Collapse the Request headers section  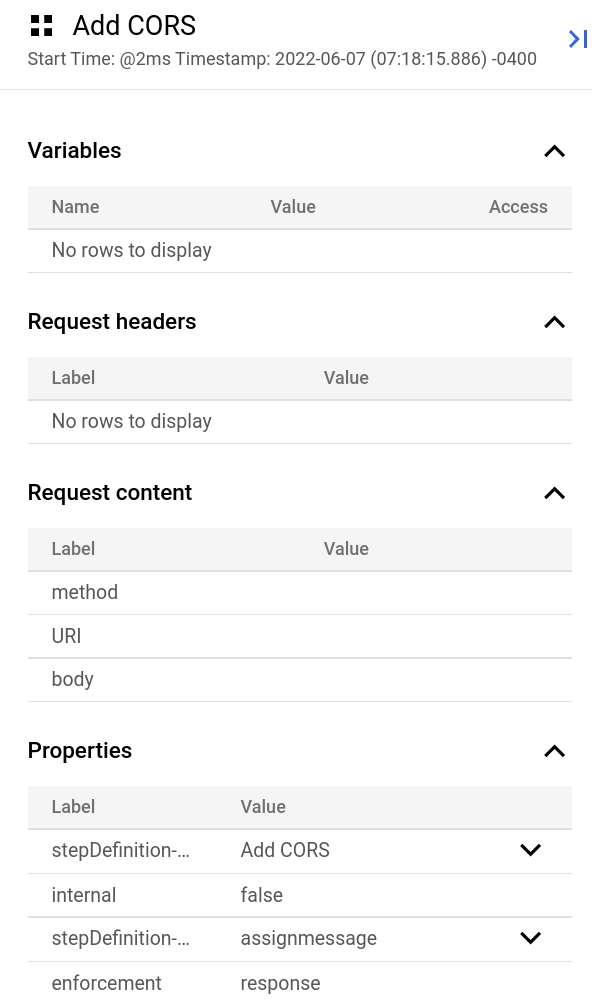(554, 322)
